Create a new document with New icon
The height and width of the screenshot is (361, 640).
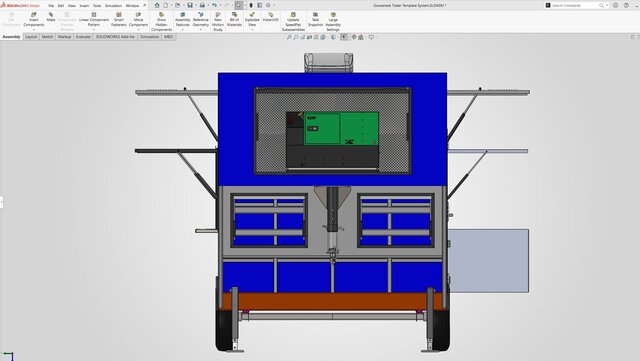pos(166,5)
